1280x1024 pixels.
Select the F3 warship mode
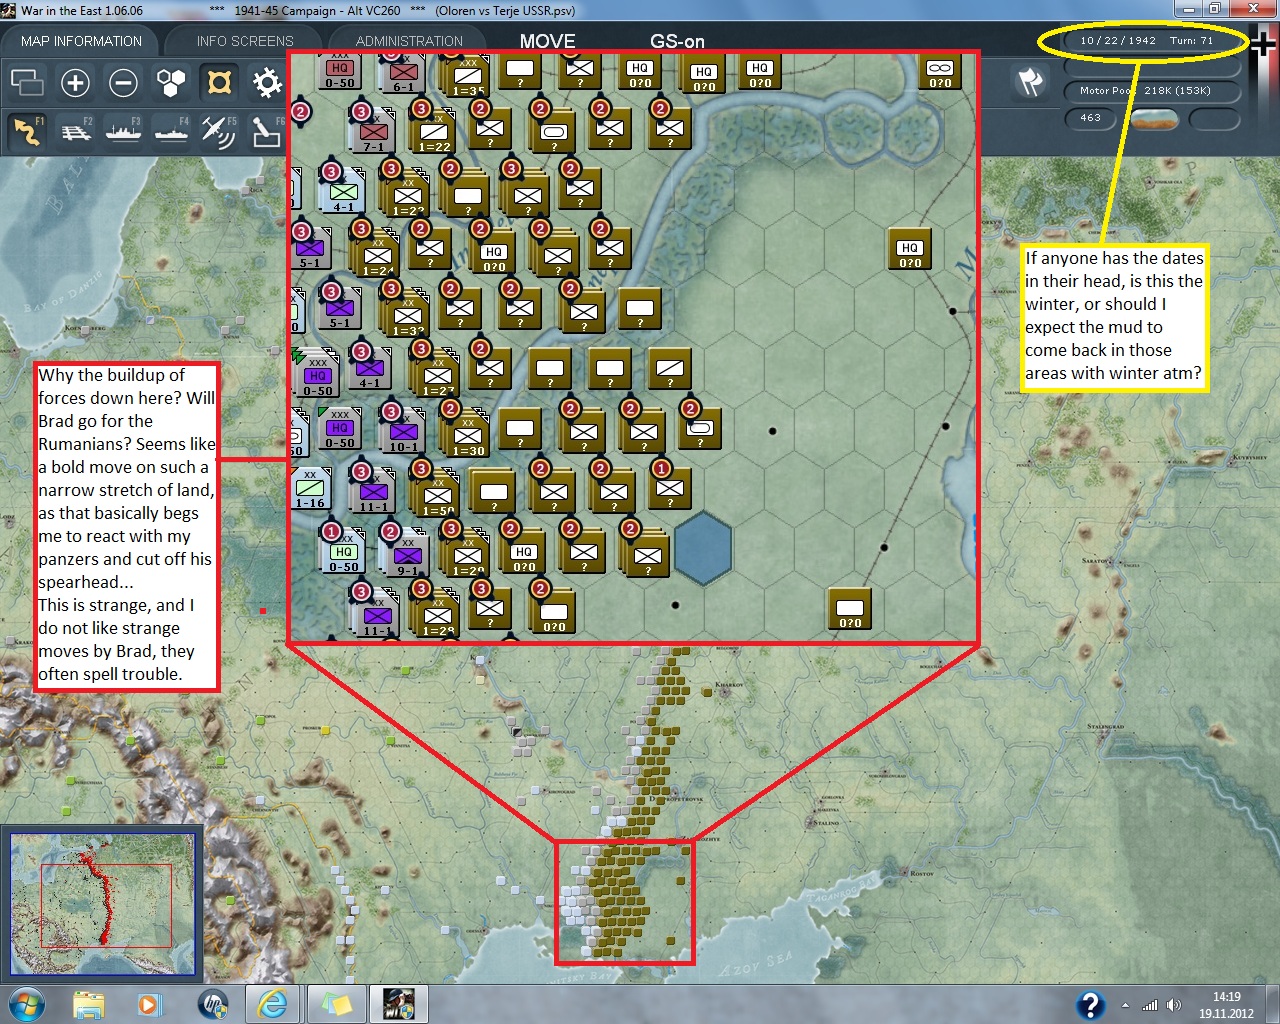123,131
